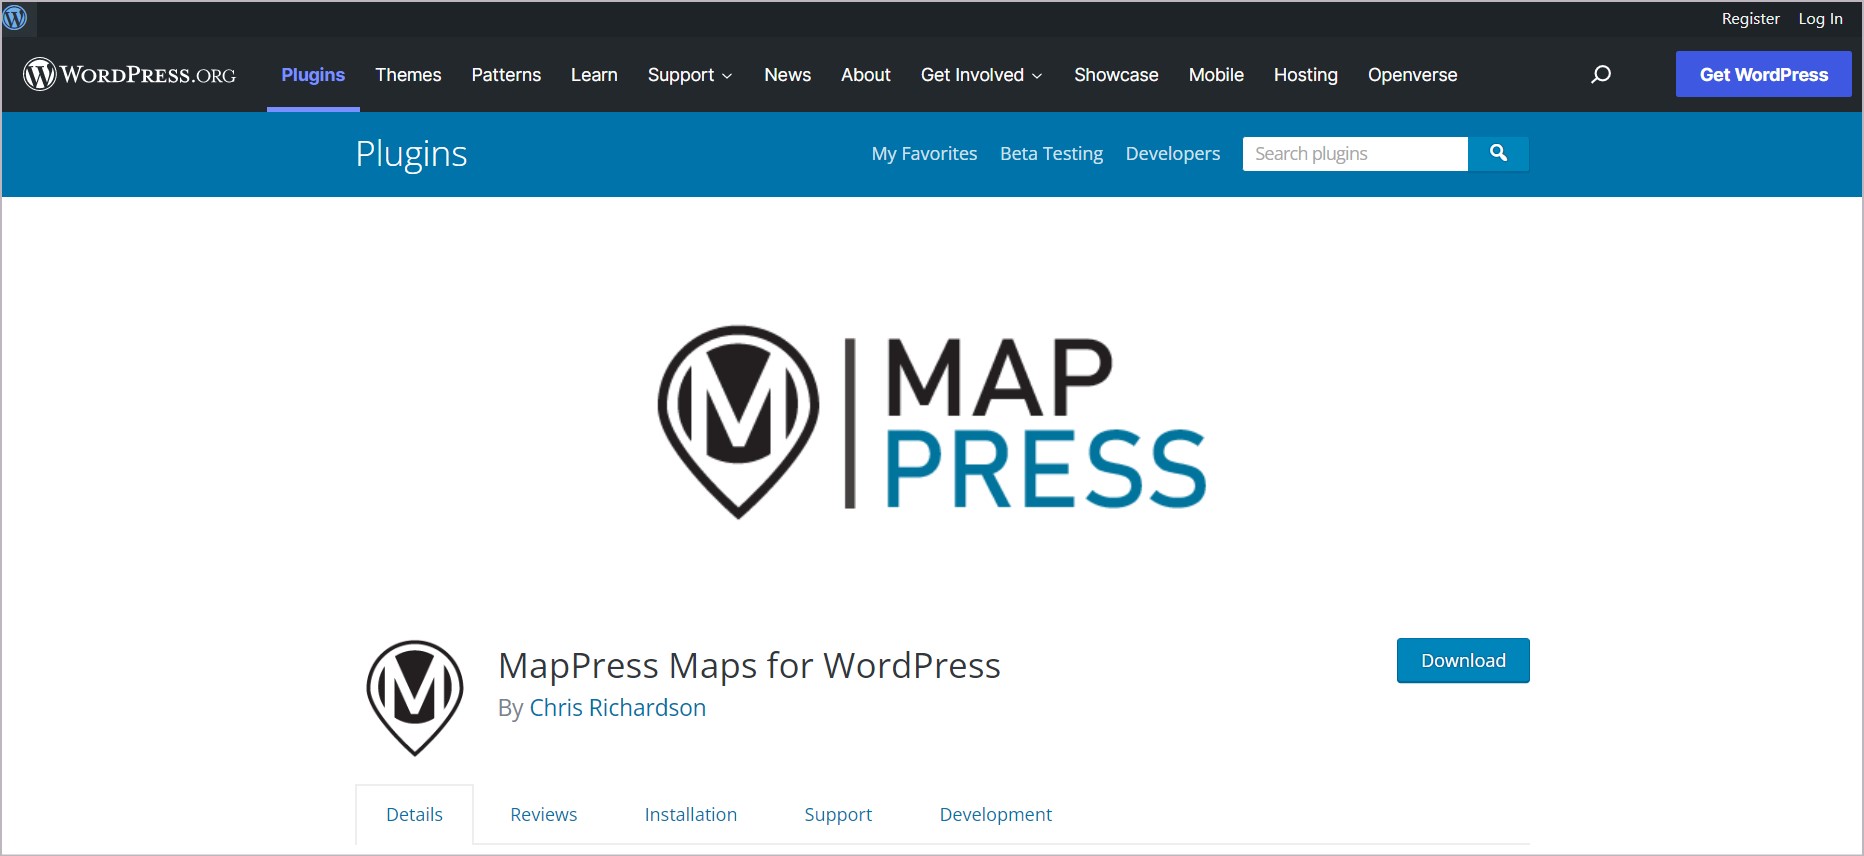Image resolution: width=1864 pixels, height=856 pixels.
Task: Open site search with magnifier icon
Action: 1600,75
